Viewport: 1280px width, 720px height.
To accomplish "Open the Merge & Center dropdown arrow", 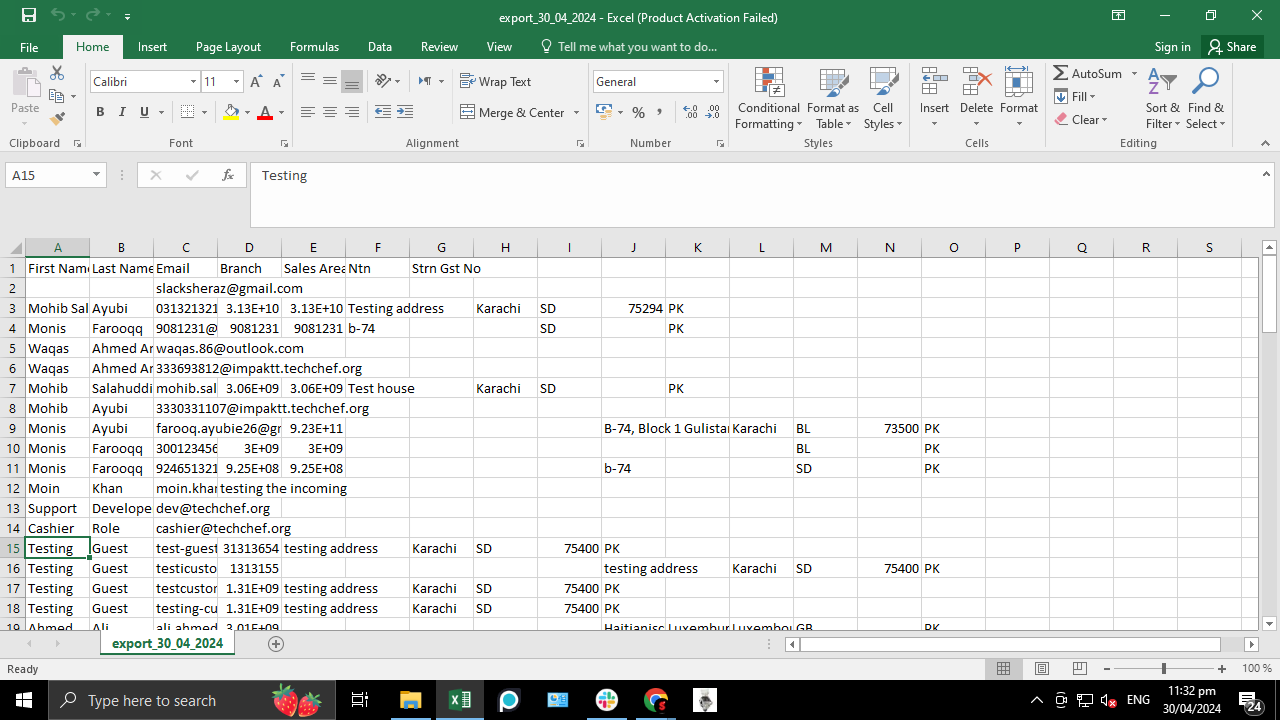I will click(577, 113).
